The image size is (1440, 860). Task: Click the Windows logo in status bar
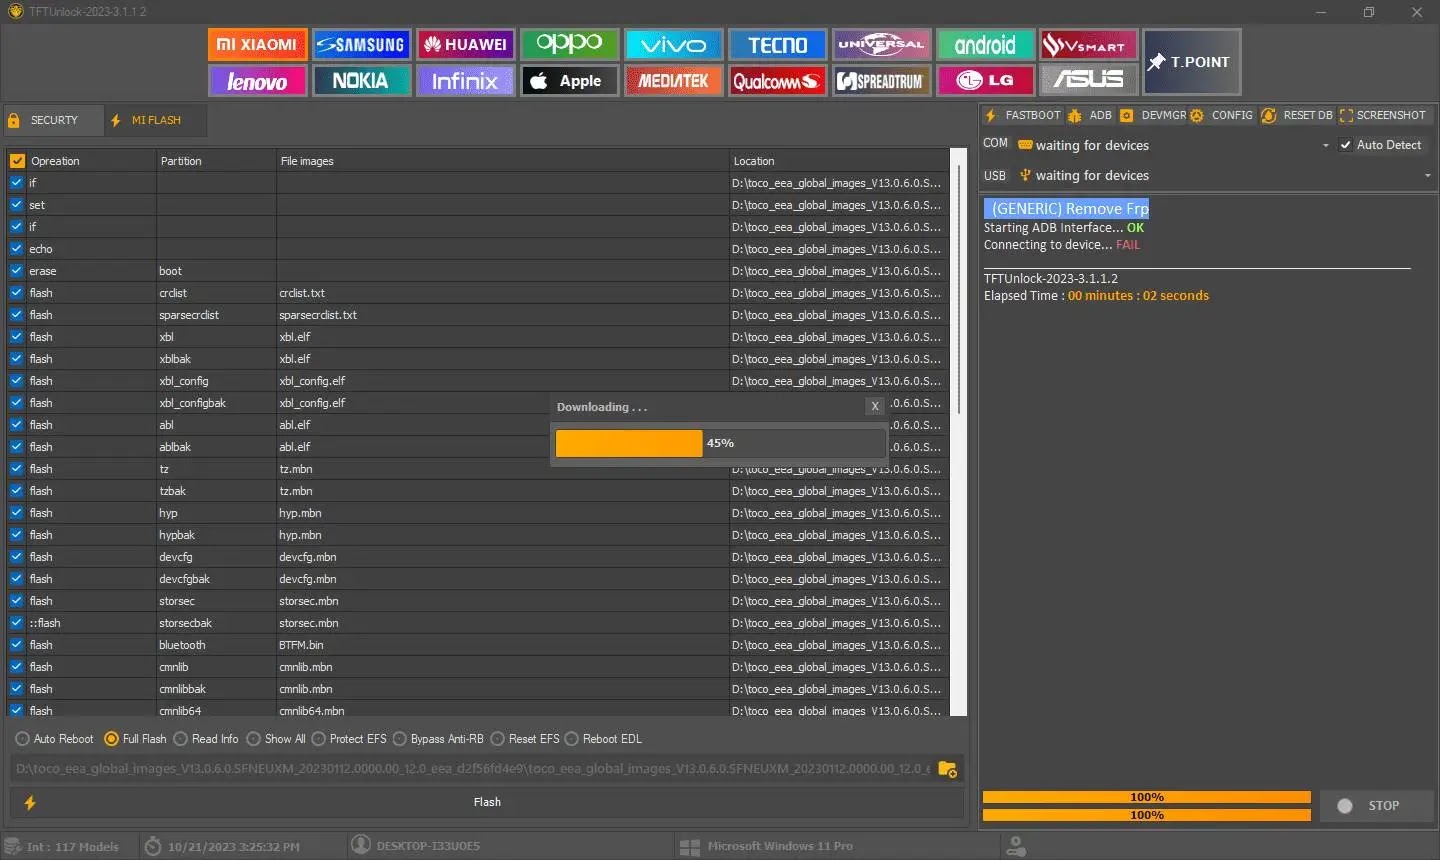coord(690,846)
